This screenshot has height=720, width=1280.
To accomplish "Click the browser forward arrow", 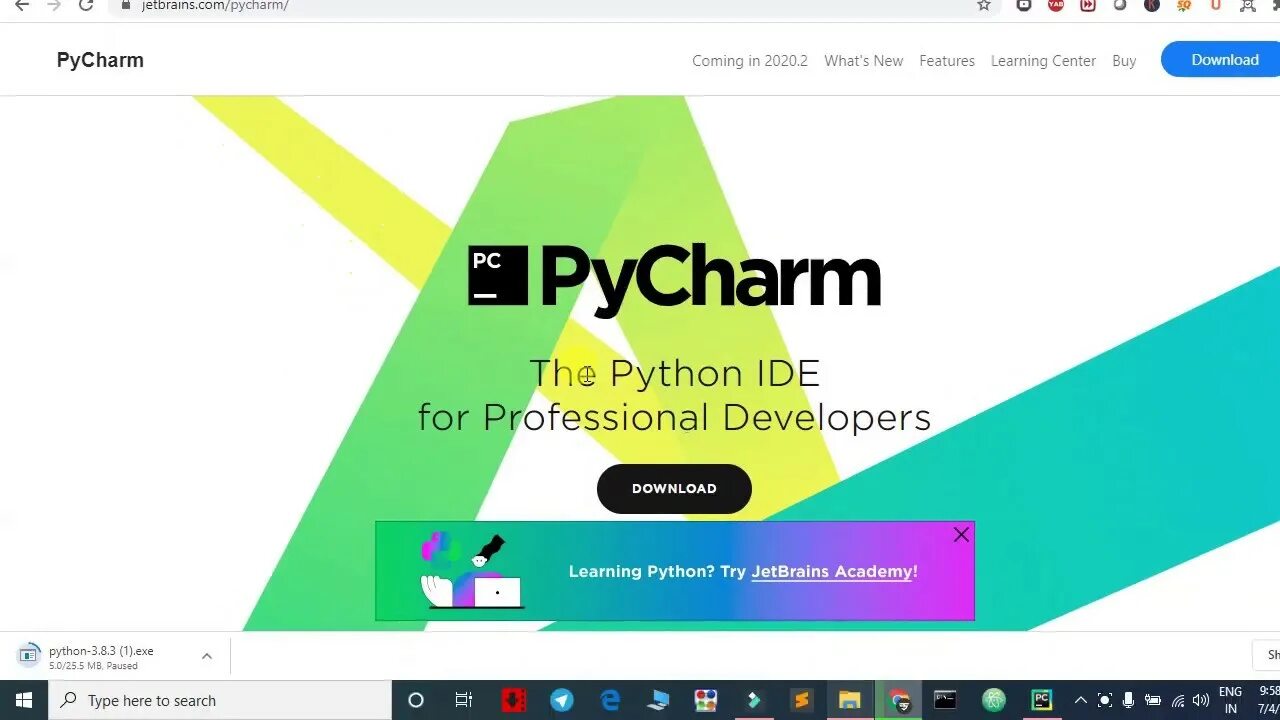I will [54, 5].
